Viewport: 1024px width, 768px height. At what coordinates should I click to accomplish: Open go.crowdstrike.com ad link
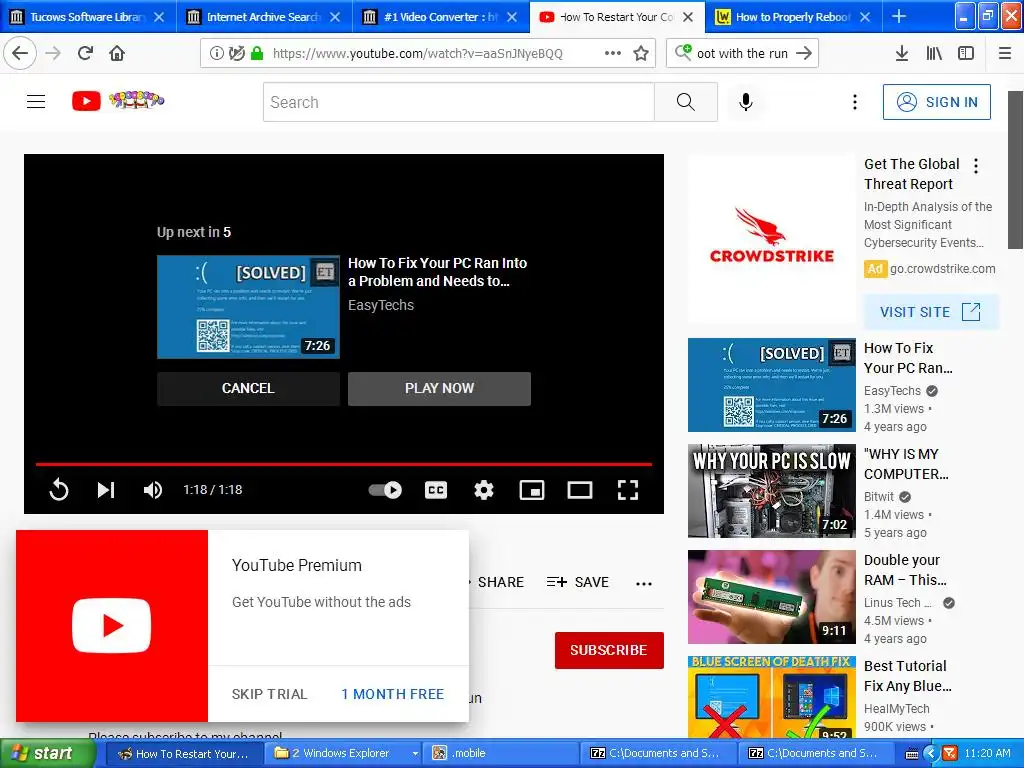[942, 268]
